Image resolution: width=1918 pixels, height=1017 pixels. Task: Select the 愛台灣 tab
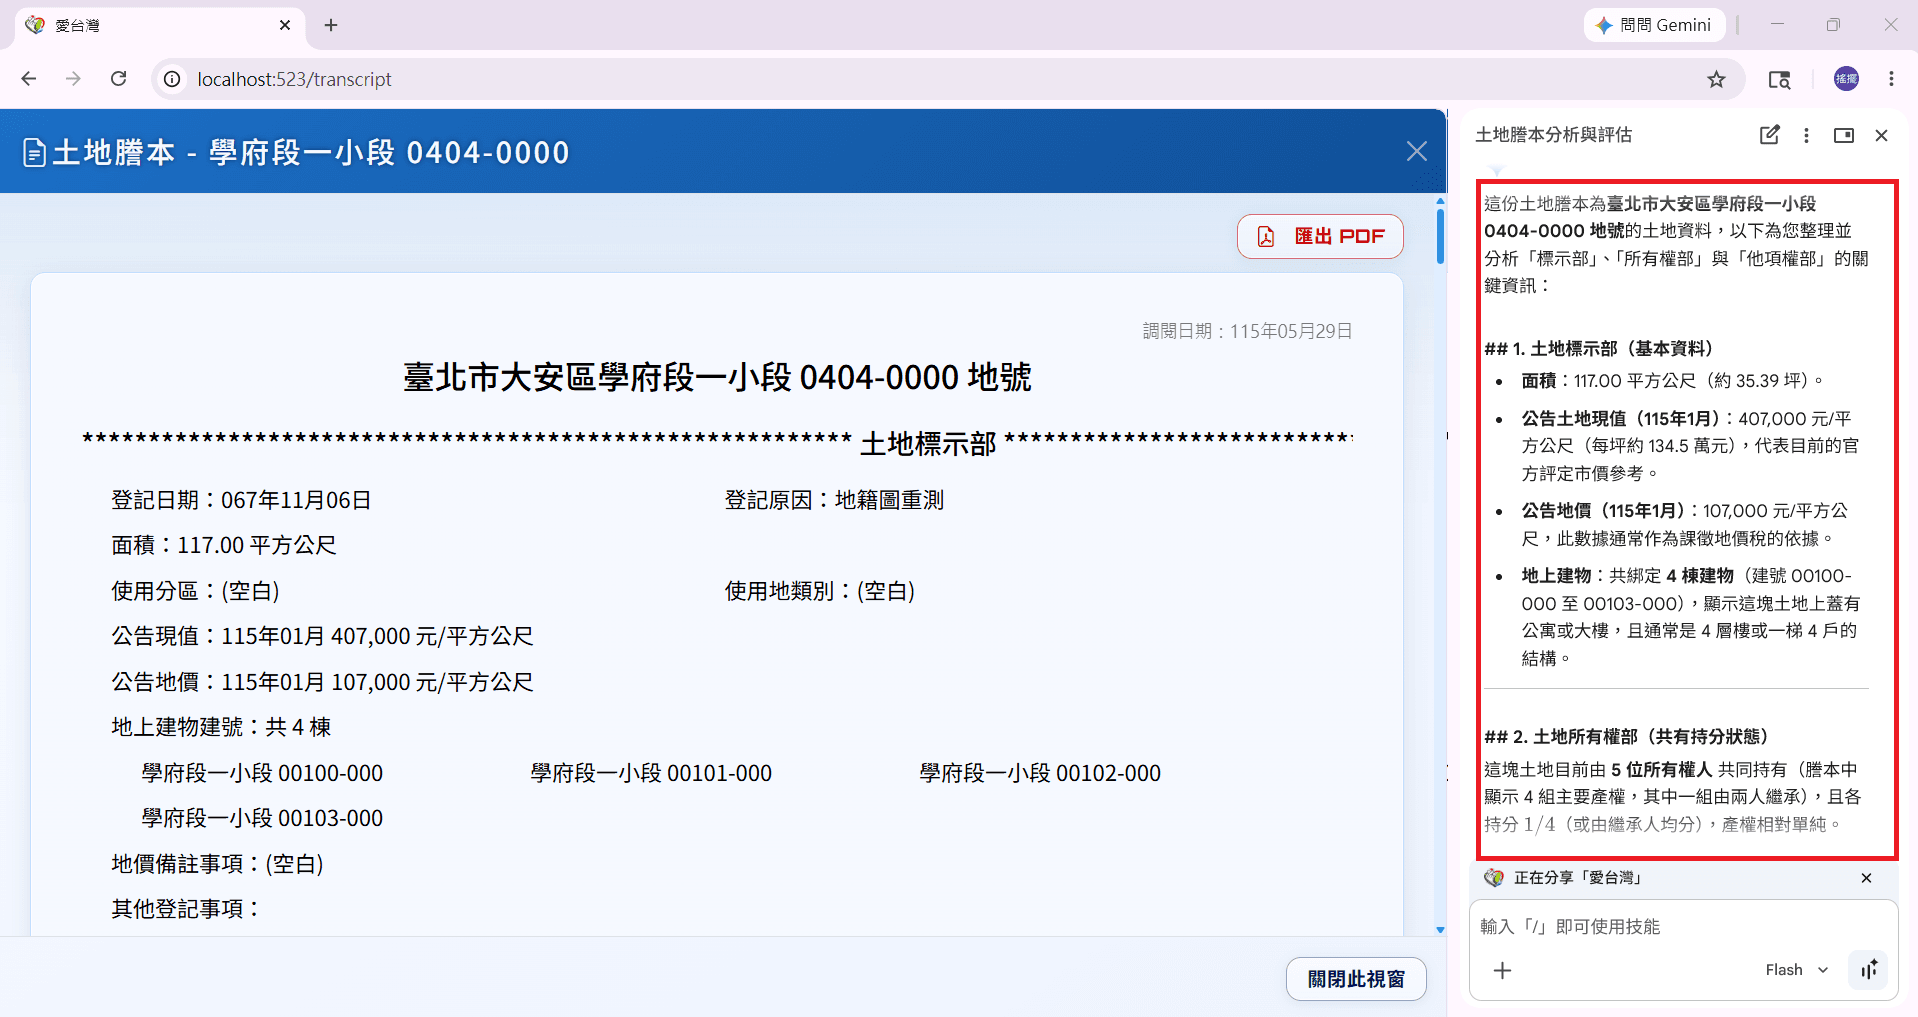coord(160,25)
